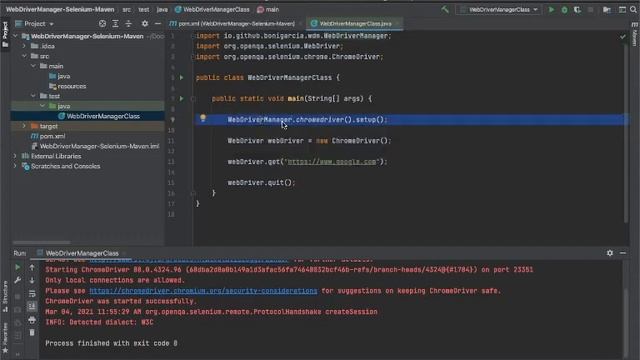
Task: Click Select Opened File target icon in Project panel
Action: (x=102, y=24)
